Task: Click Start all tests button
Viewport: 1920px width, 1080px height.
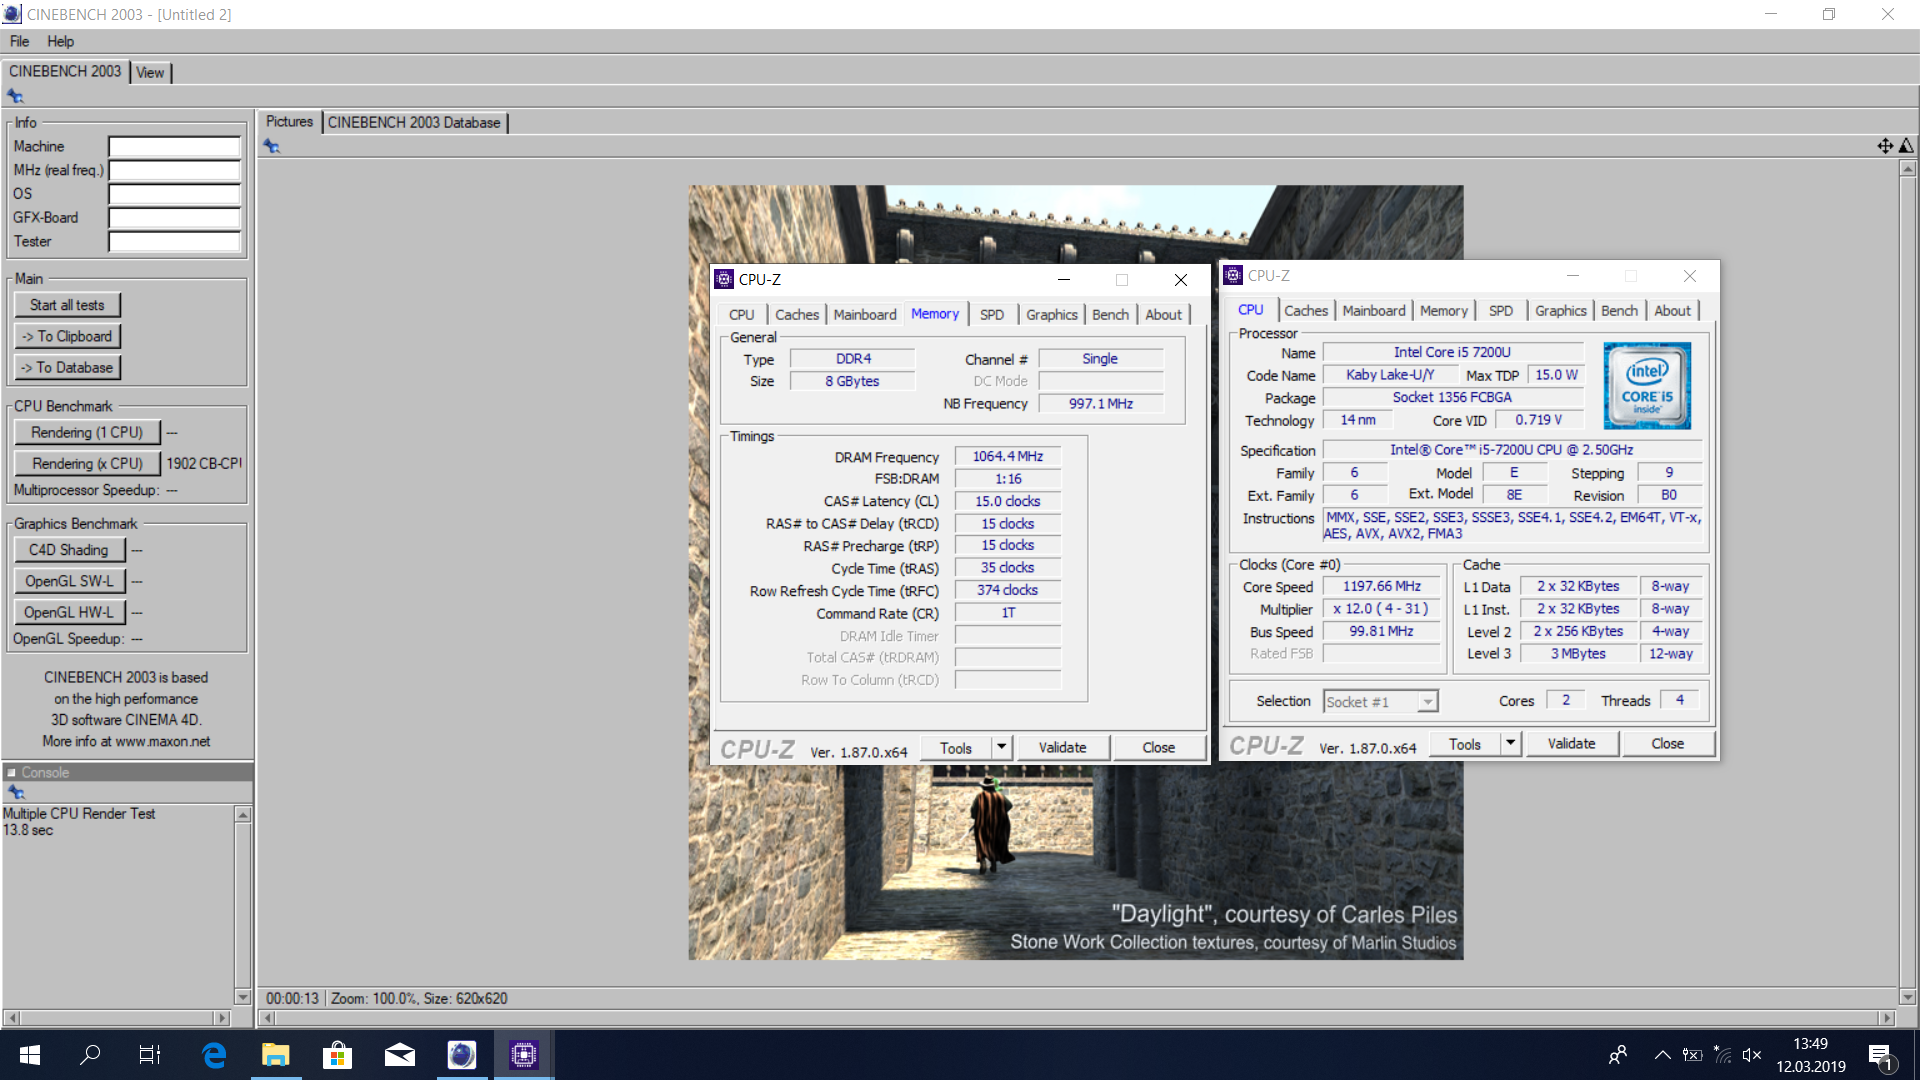Action: pyautogui.click(x=67, y=305)
